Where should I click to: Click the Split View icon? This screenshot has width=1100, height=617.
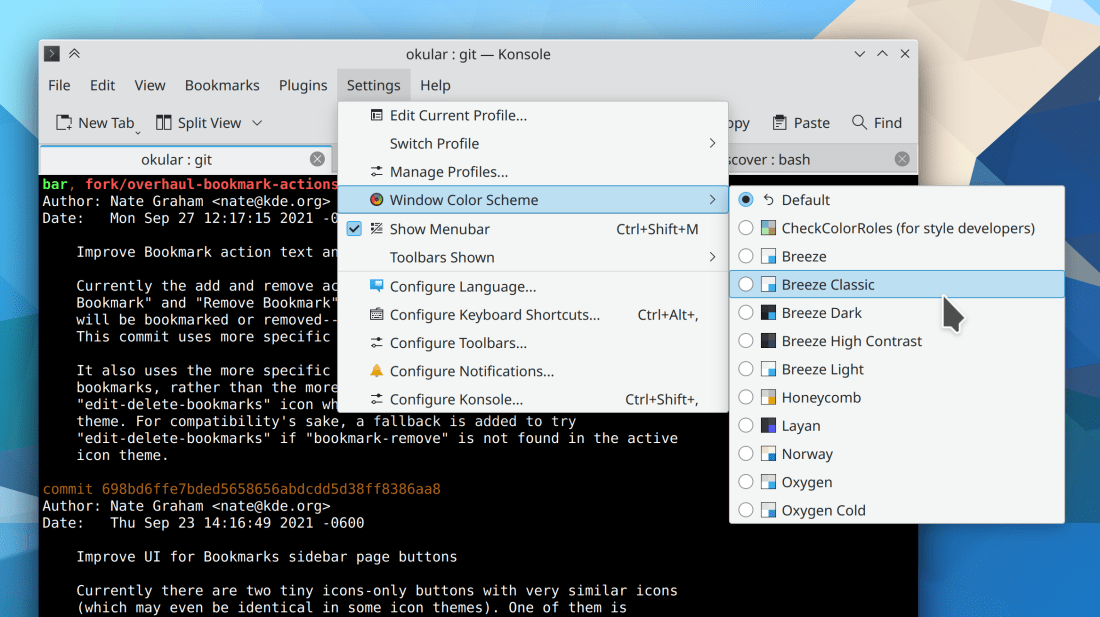coord(164,123)
